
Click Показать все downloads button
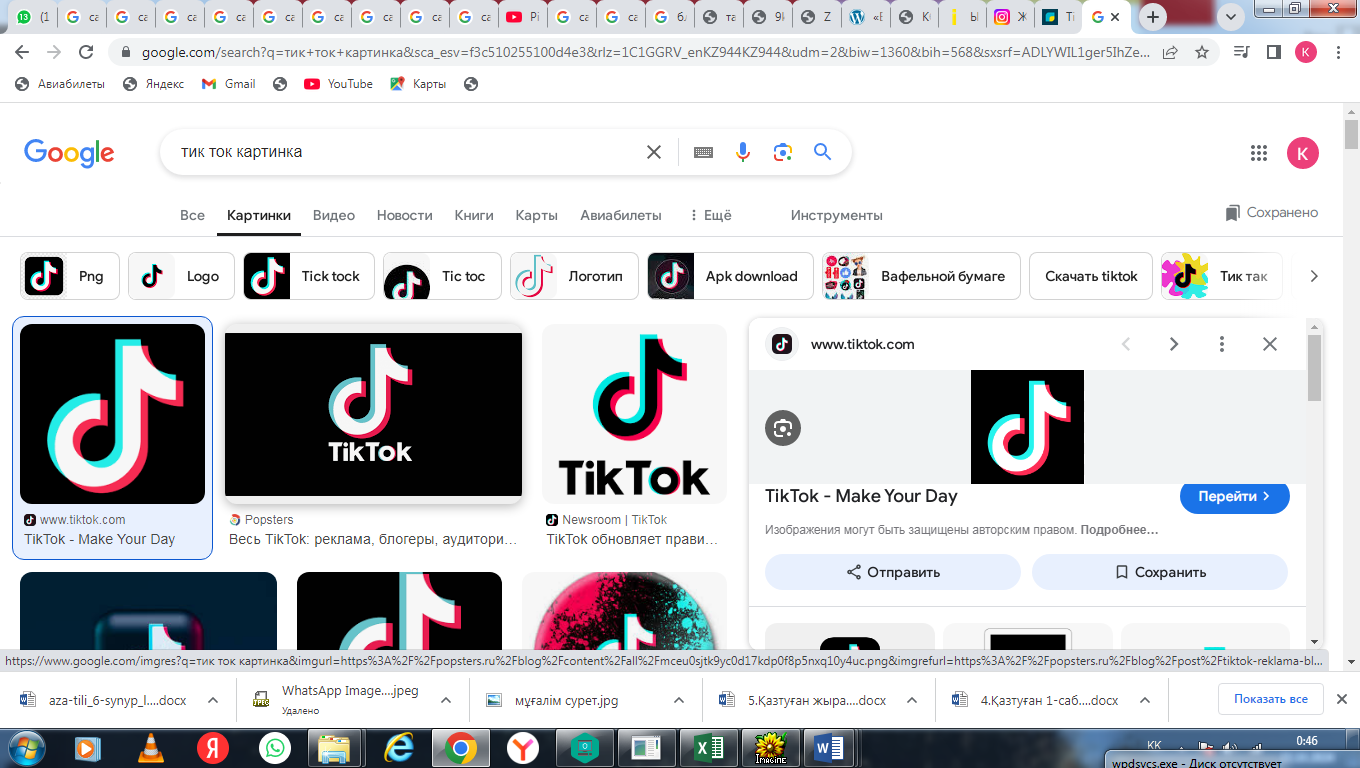(x=1270, y=699)
